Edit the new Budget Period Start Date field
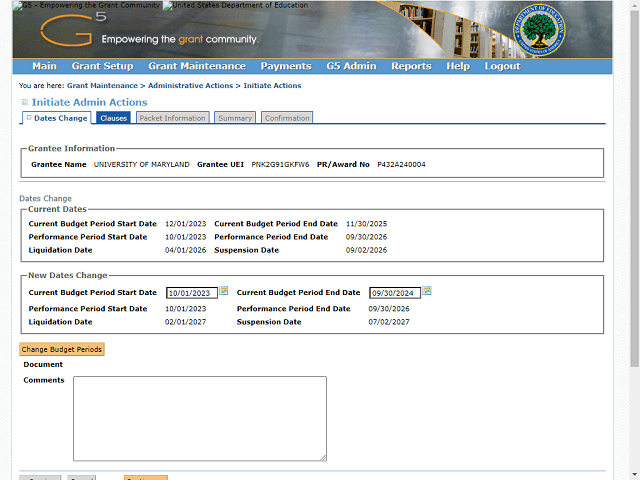This screenshot has height=480, width=640. click(192, 293)
